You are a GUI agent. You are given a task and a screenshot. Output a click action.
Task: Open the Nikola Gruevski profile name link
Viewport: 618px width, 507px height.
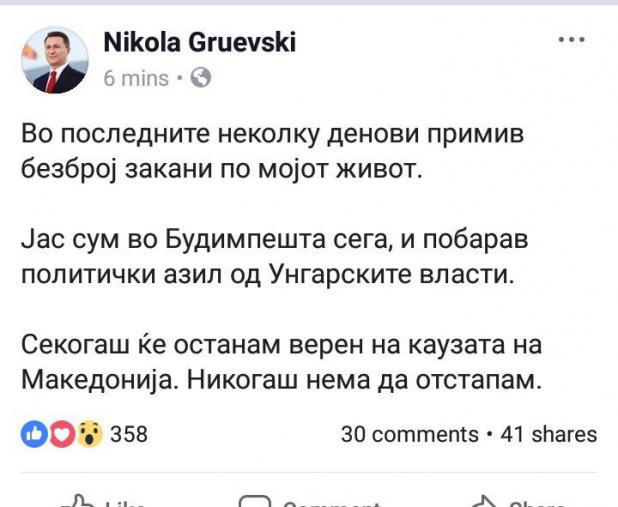200,42
